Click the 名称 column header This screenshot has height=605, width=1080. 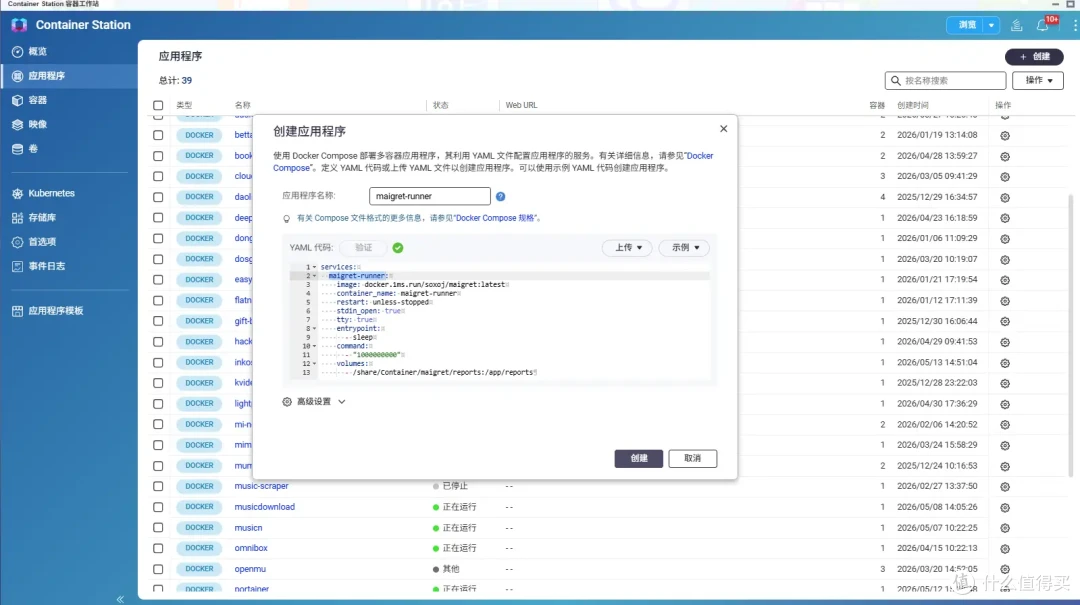(x=242, y=105)
